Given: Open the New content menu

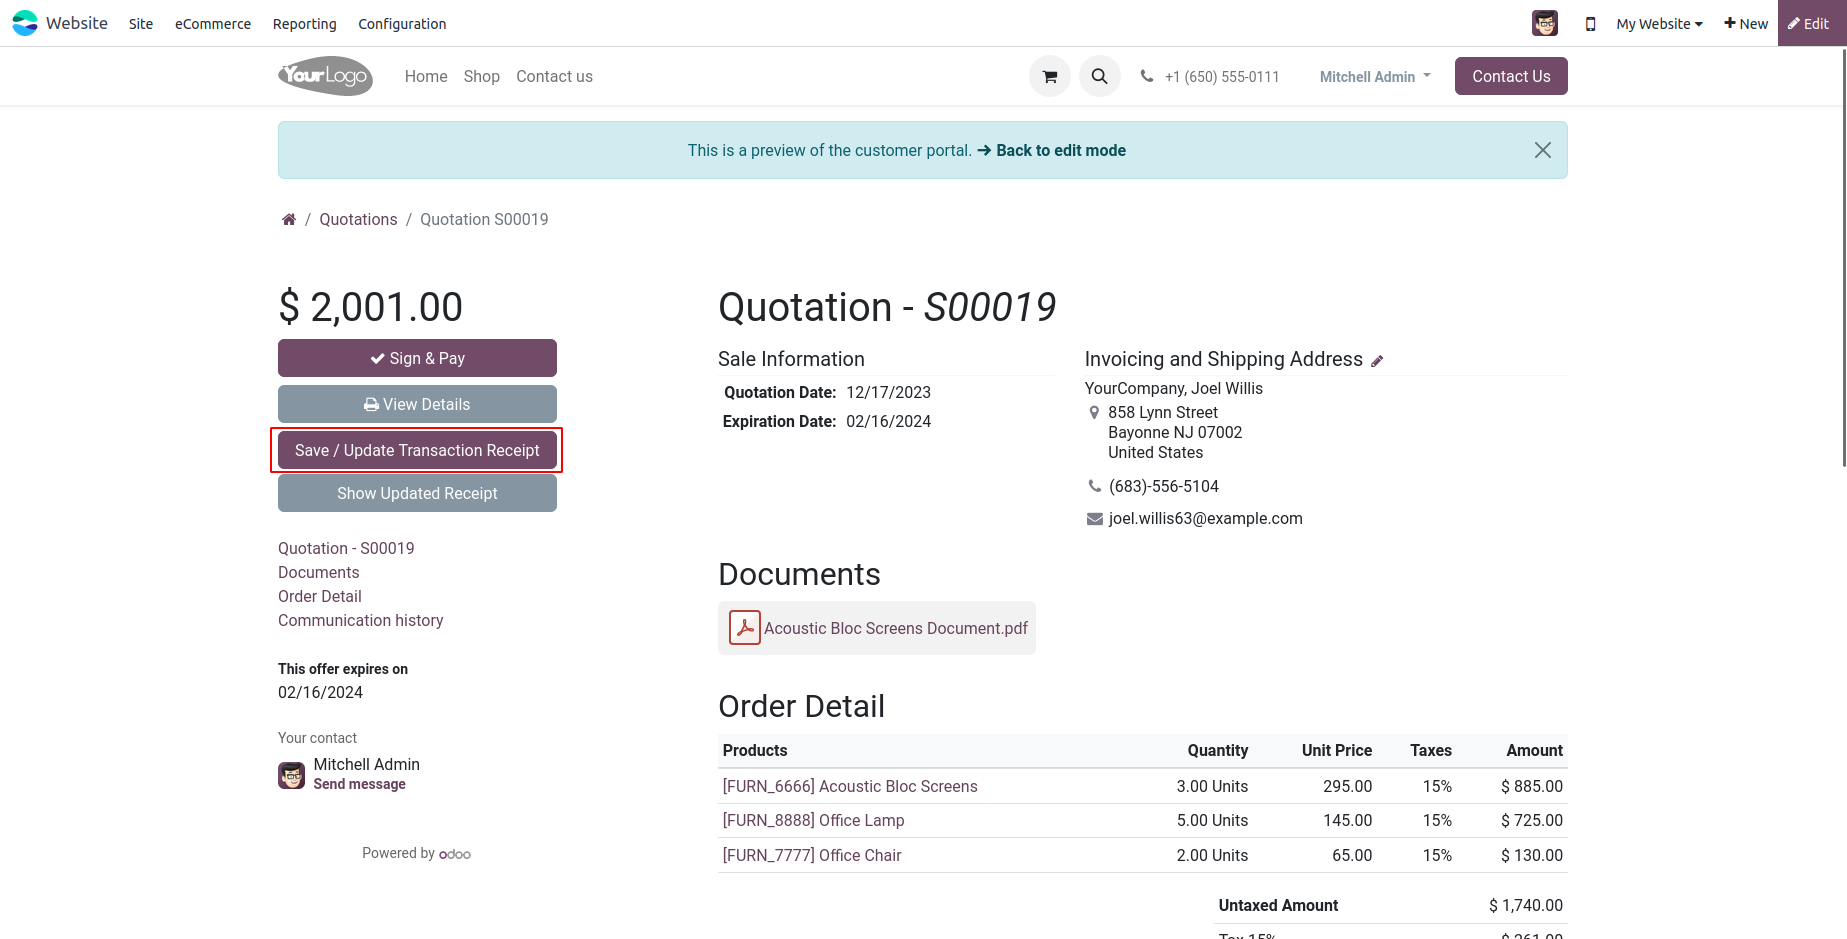Looking at the screenshot, I should [1746, 24].
